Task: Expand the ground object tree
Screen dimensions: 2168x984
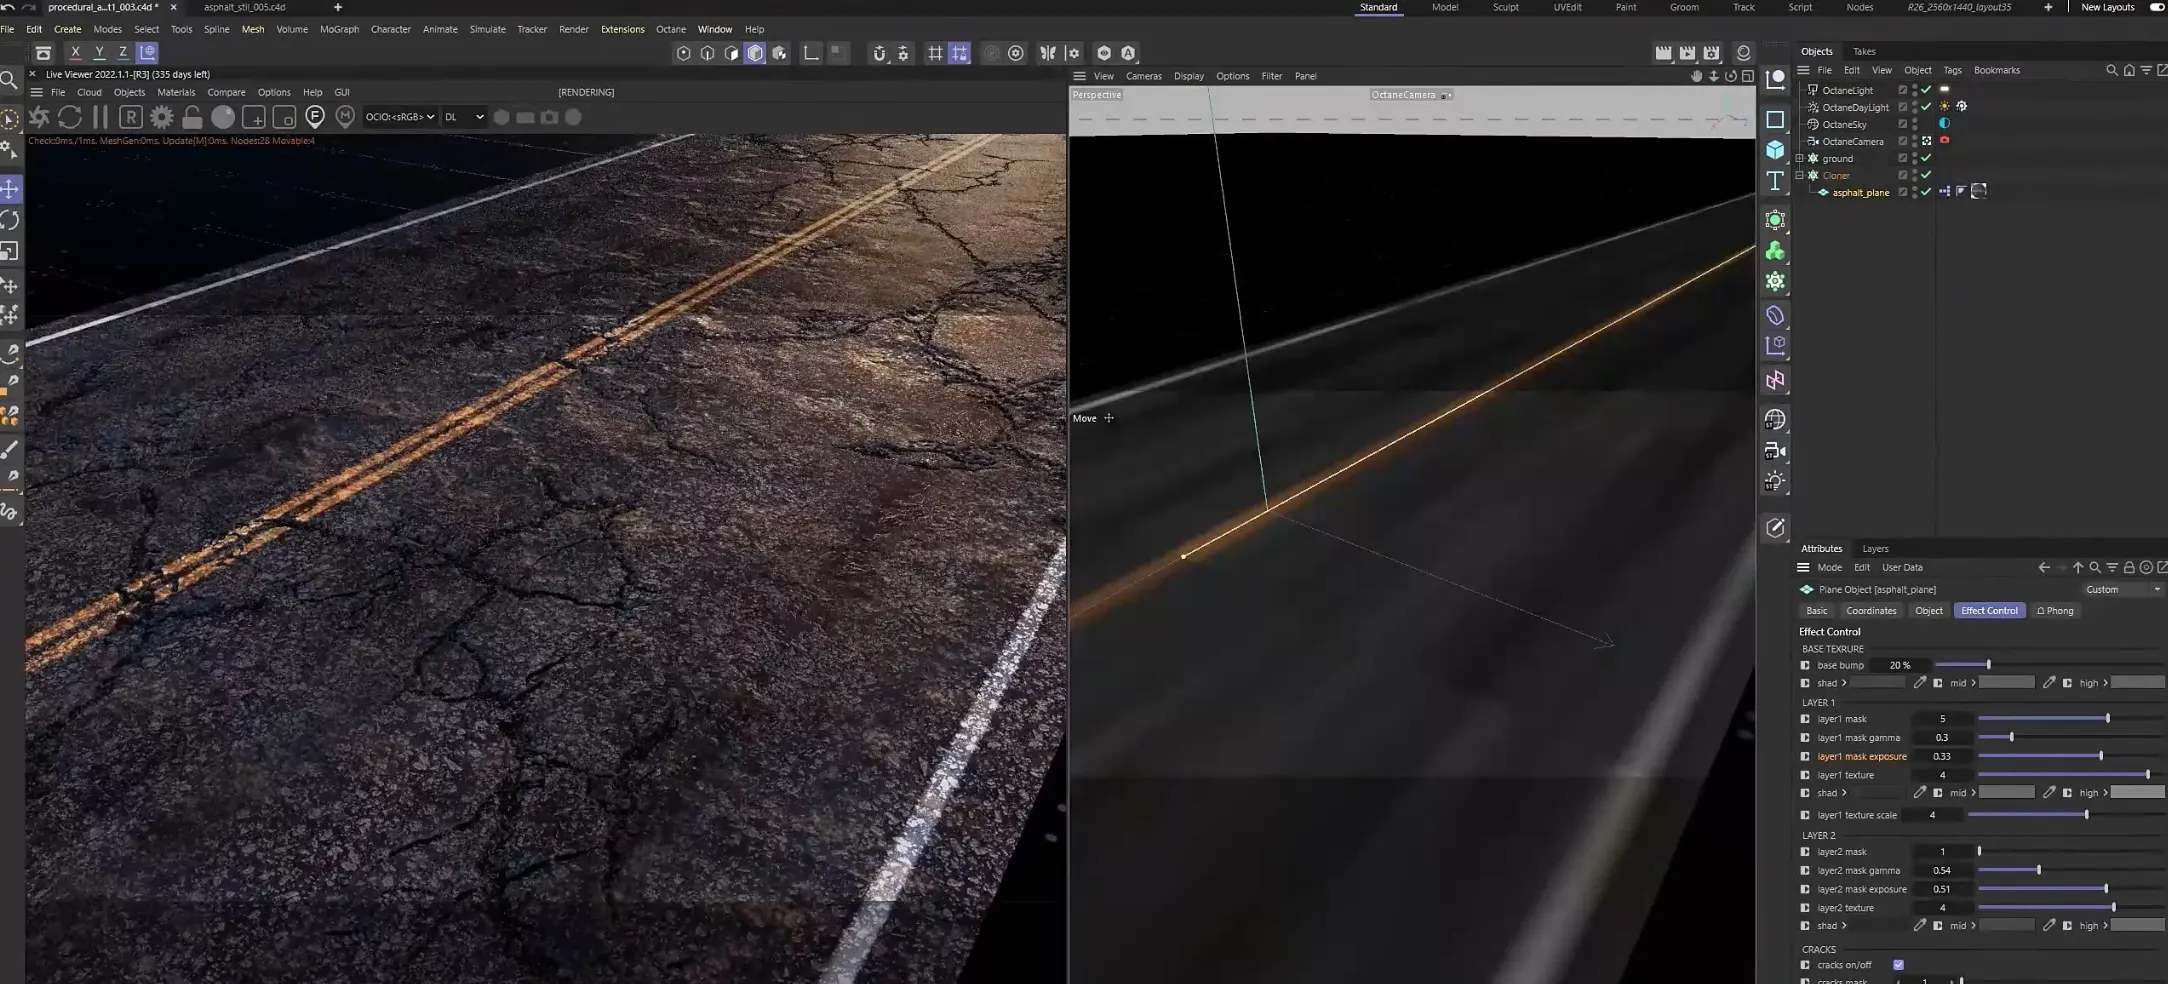Action: [x=1800, y=158]
